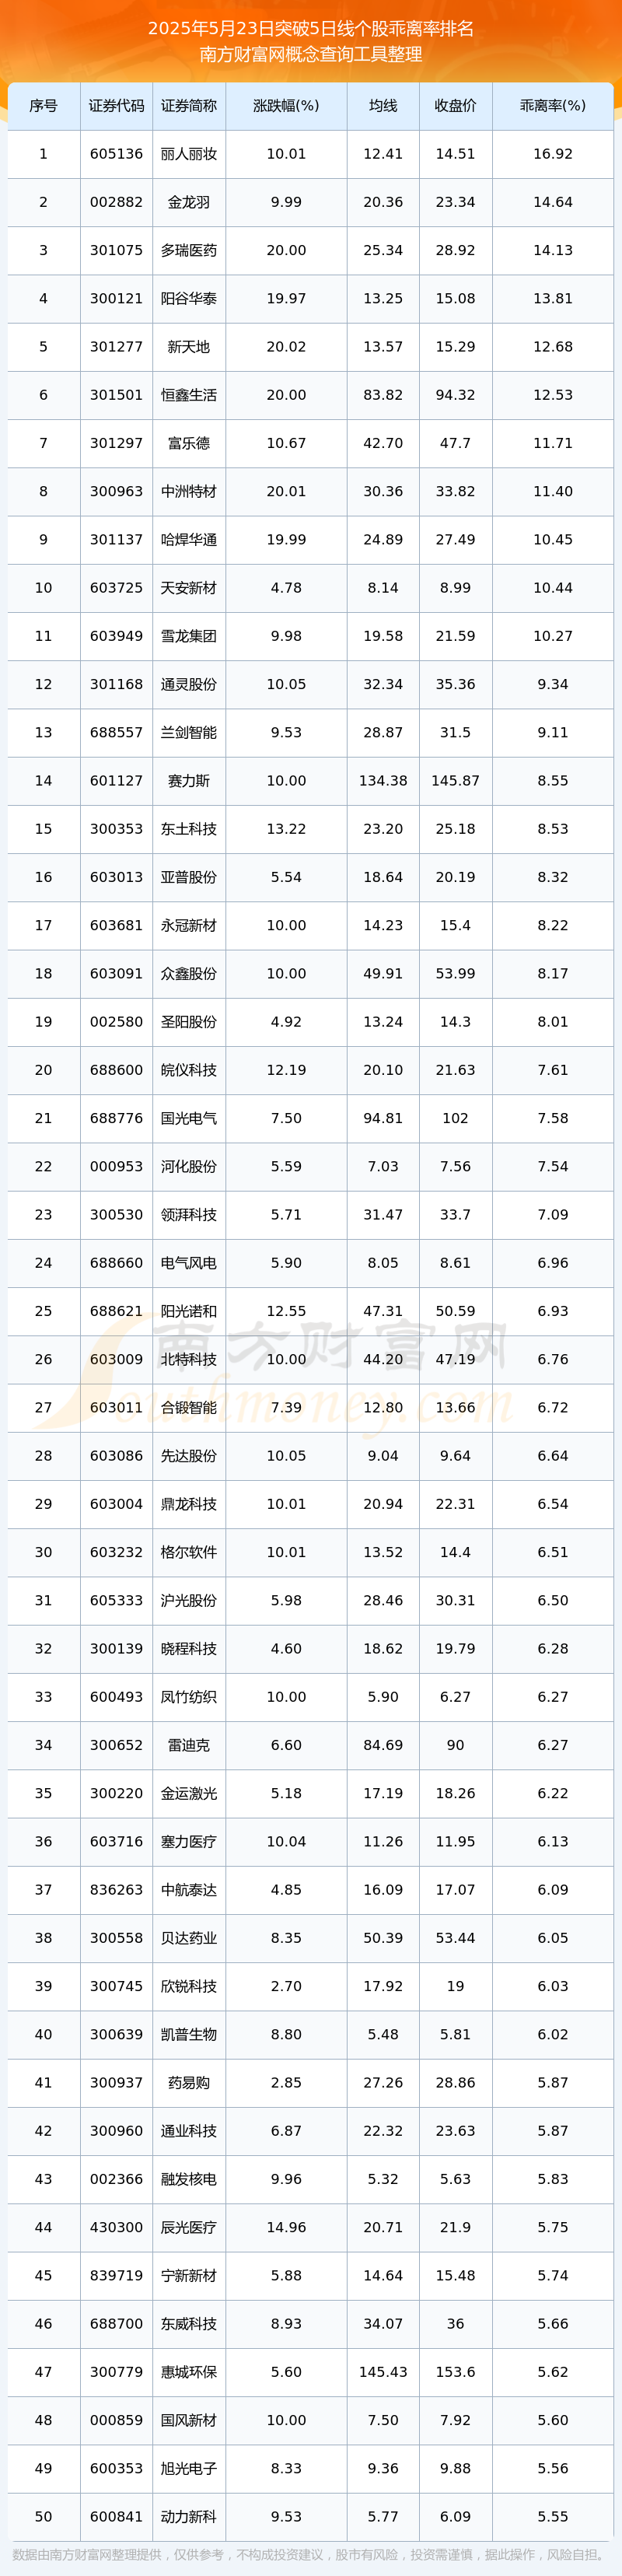The image size is (622, 2576).
Task: Select stock name 国风新材
Action: (189, 2421)
